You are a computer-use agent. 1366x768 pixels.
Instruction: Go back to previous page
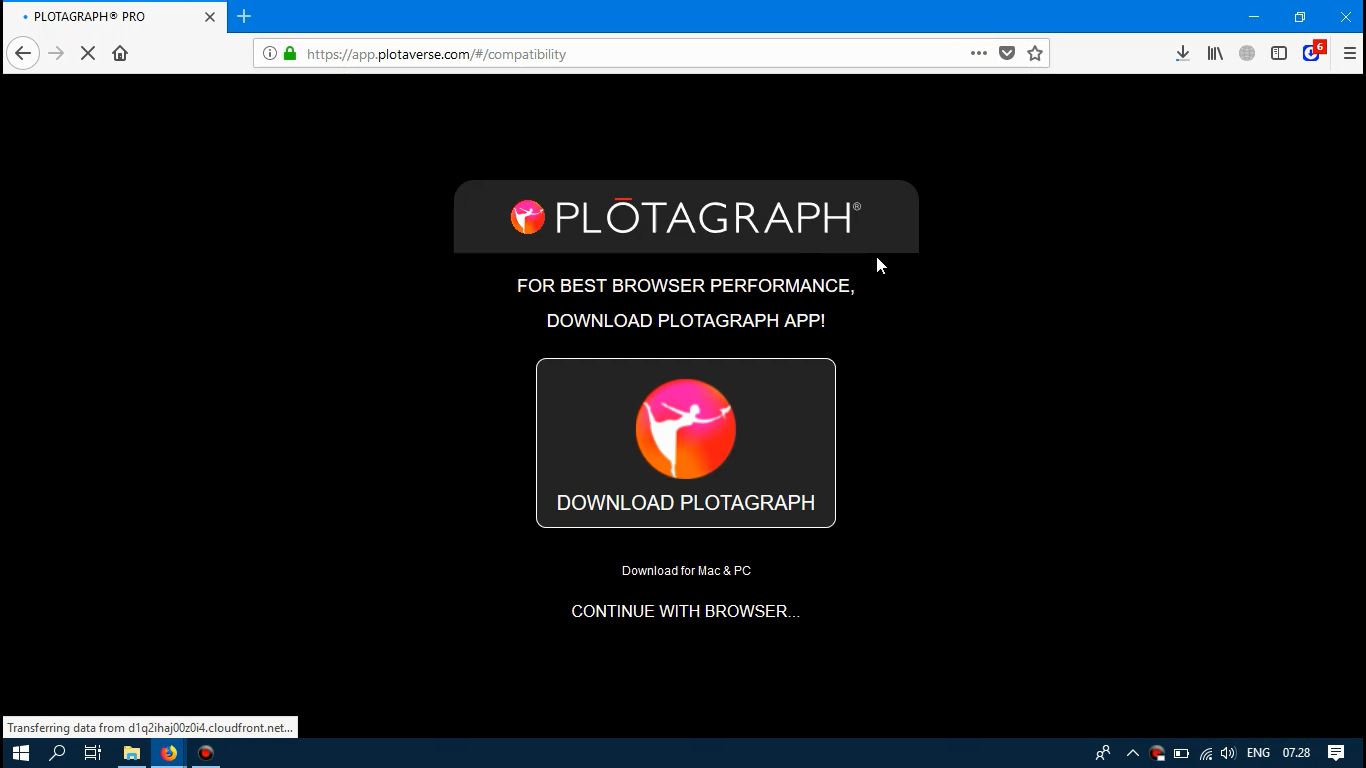coord(23,54)
